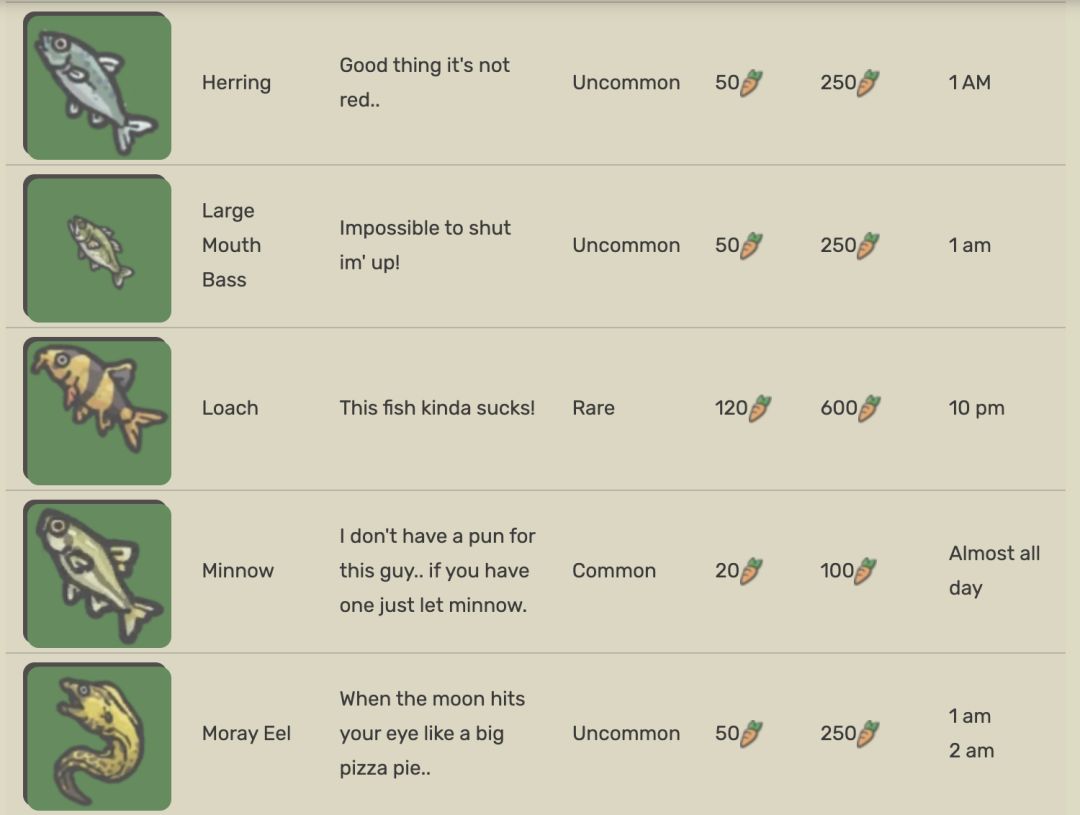Click the Rare rarity label for Loach
The height and width of the screenshot is (815, 1080).
click(x=593, y=408)
